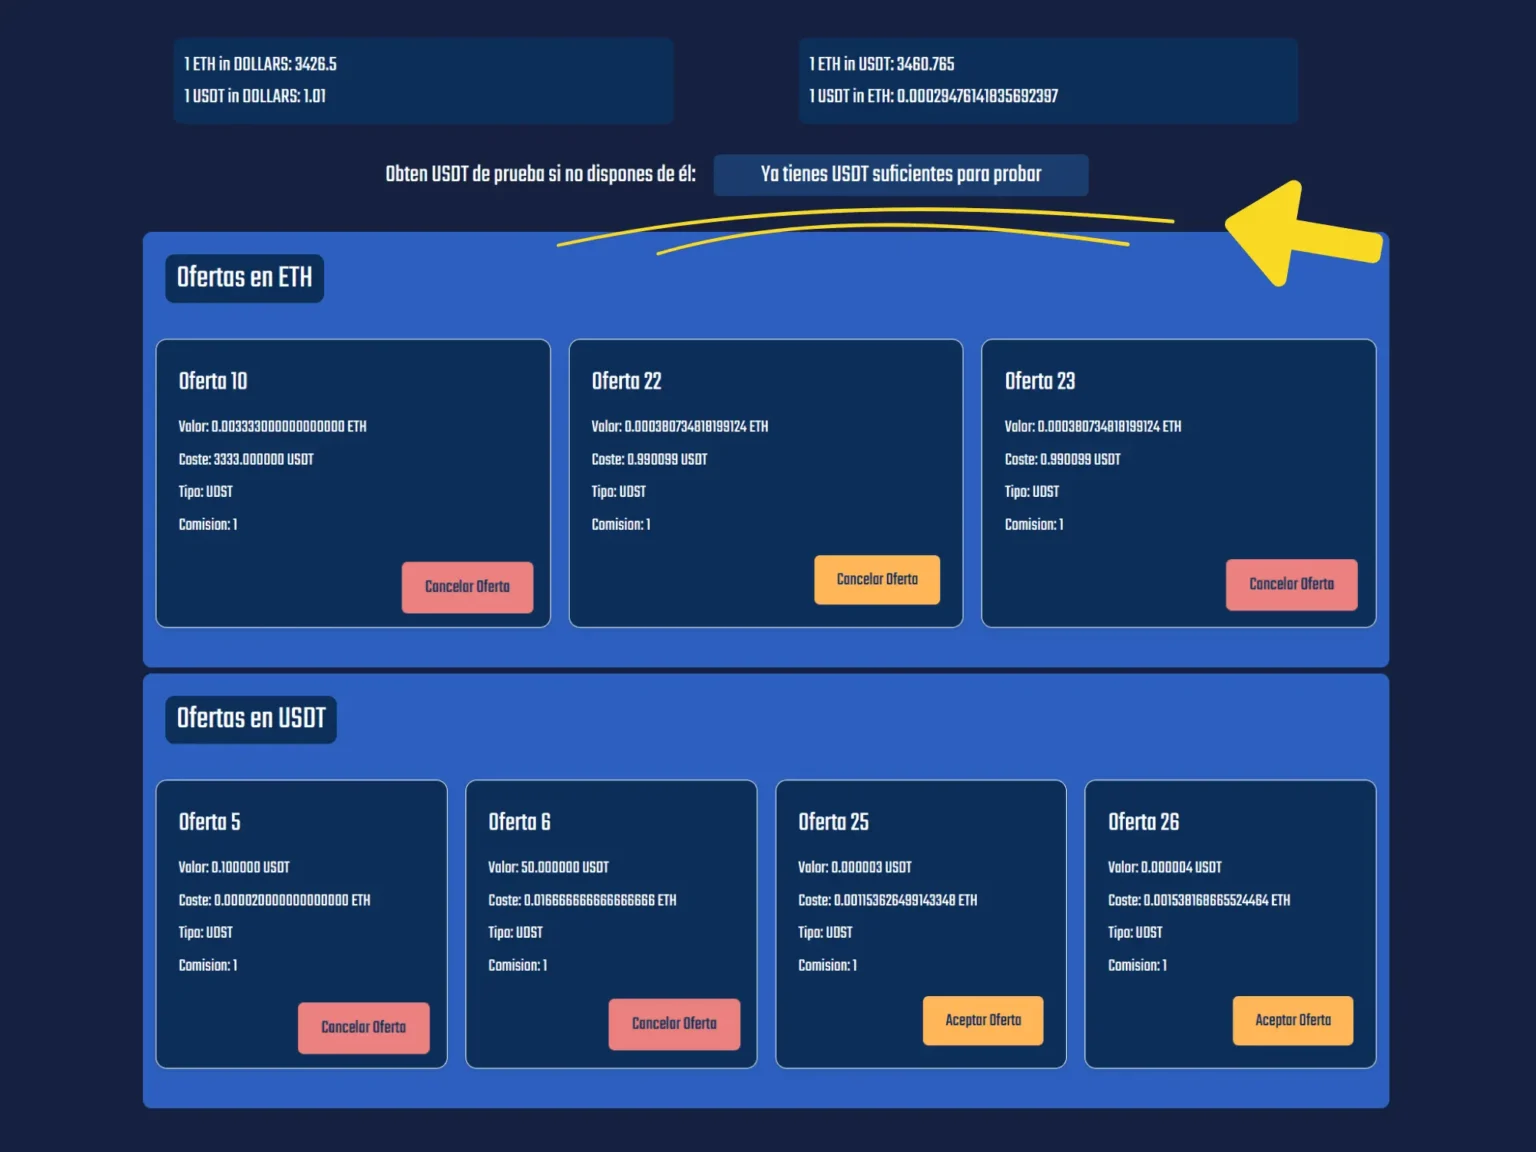Aceptar Oferta 26
Viewport: 1536px width, 1152px height.
click(1293, 1020)
